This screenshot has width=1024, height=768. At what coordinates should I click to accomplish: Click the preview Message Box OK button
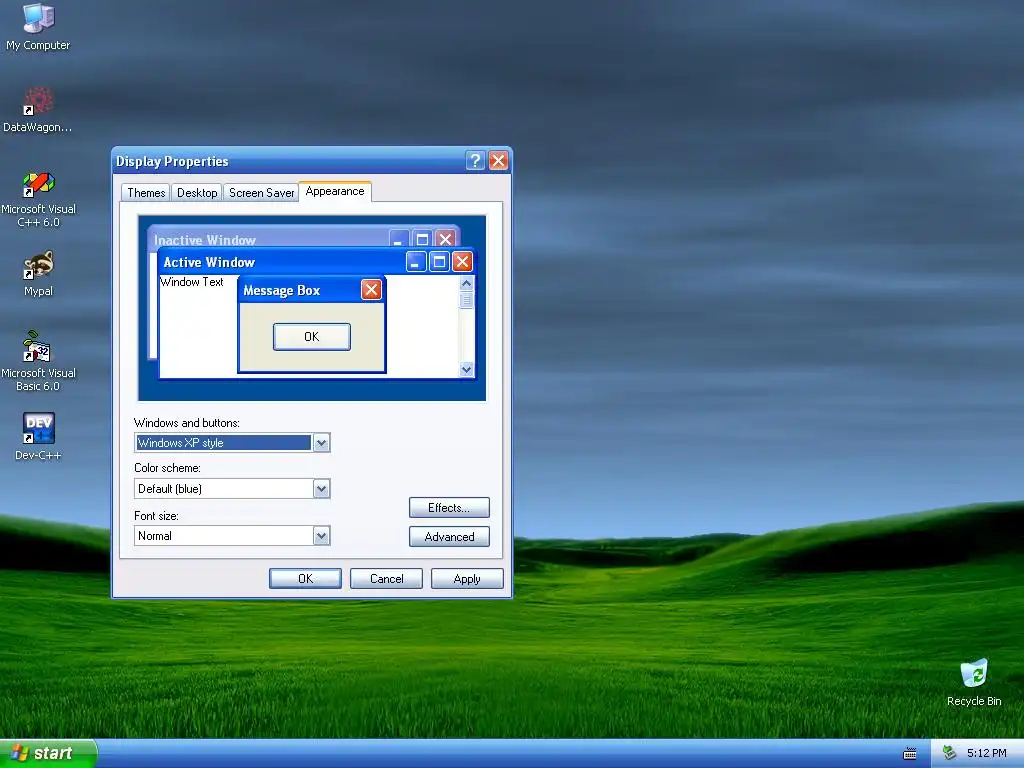(x=312, y=336)
